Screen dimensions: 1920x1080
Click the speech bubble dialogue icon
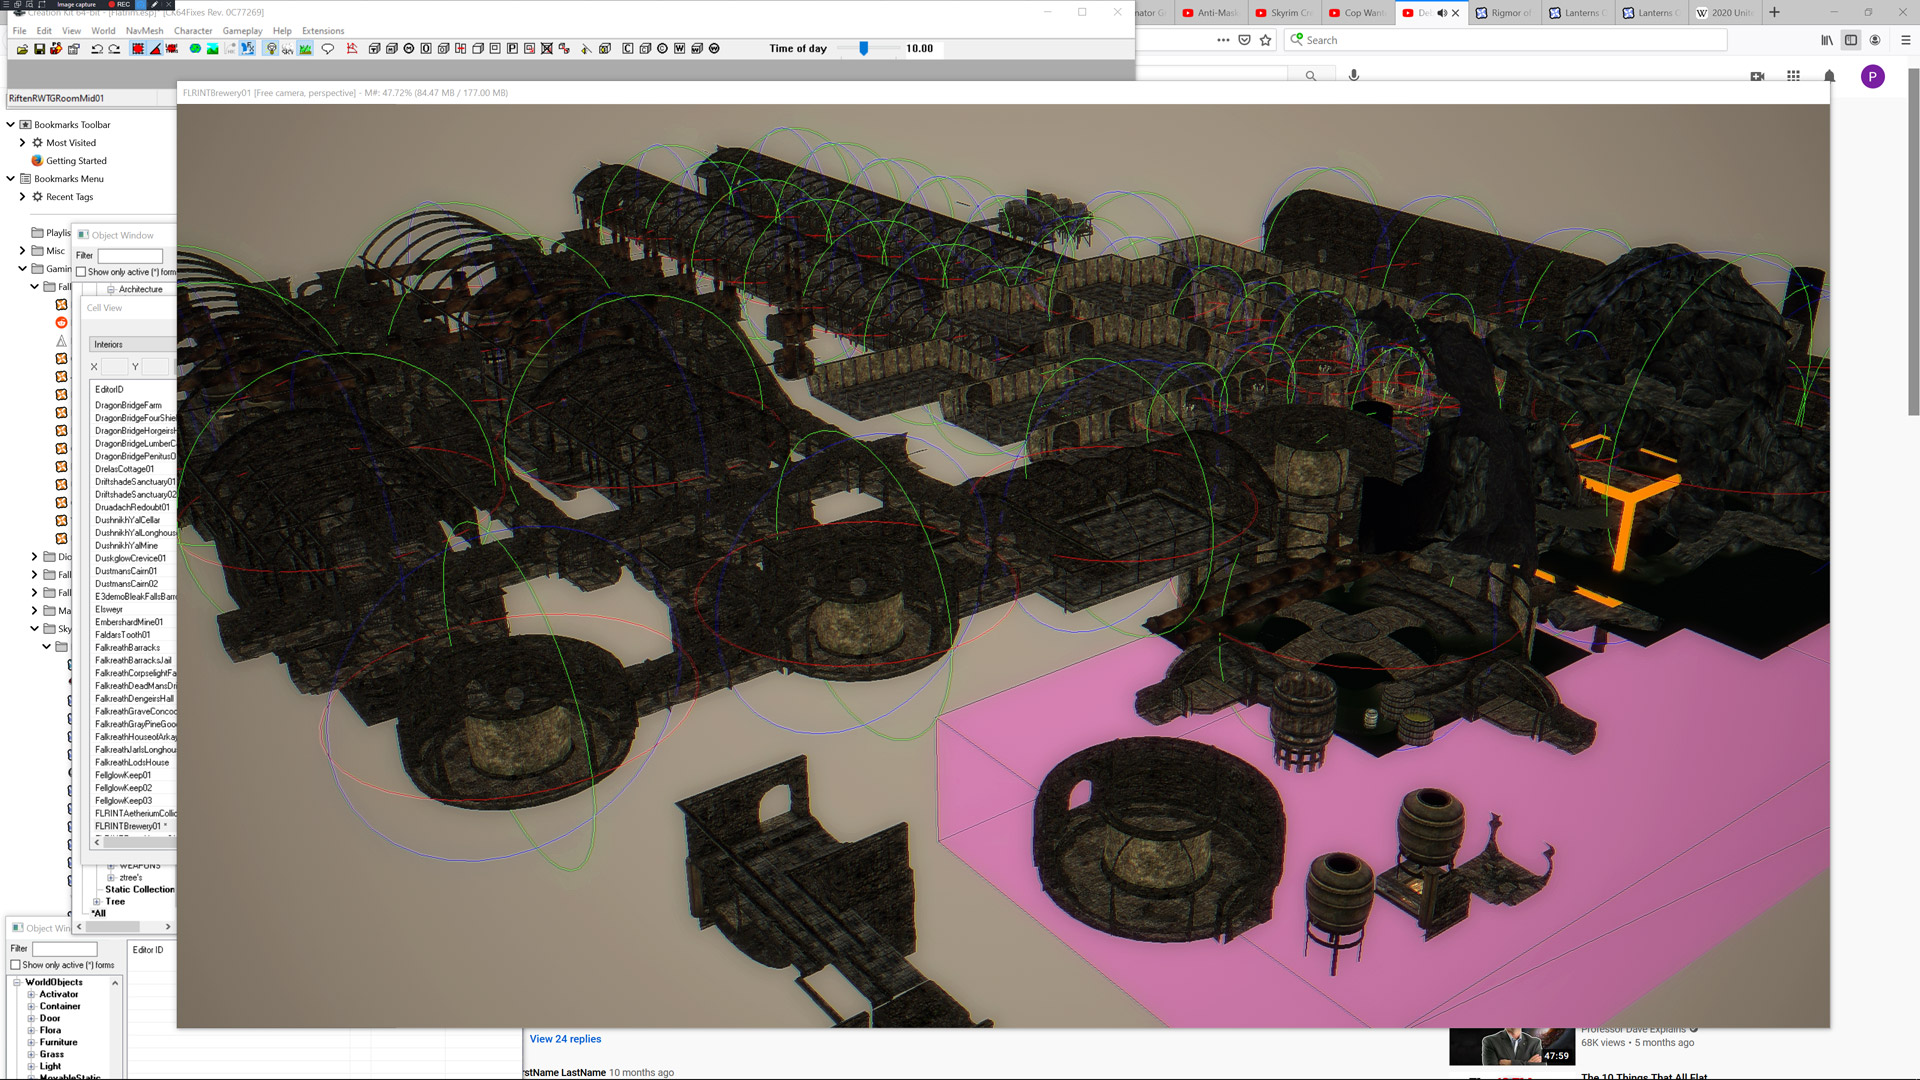pyautogui.click(x=327, y=49)
